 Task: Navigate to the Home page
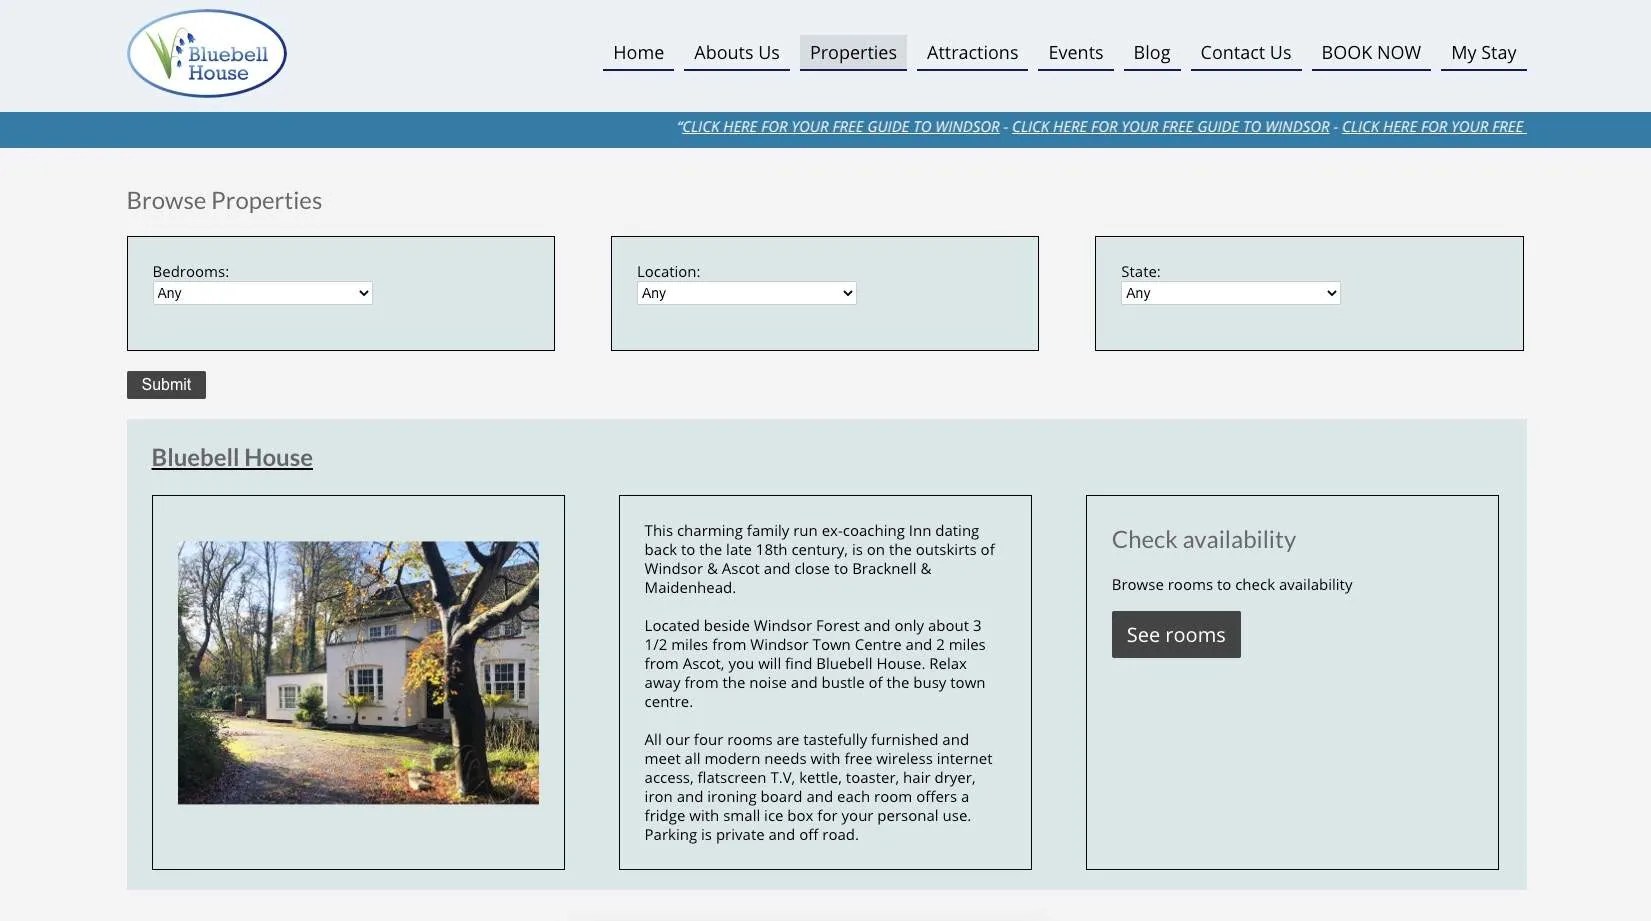(x=638, y=52)
